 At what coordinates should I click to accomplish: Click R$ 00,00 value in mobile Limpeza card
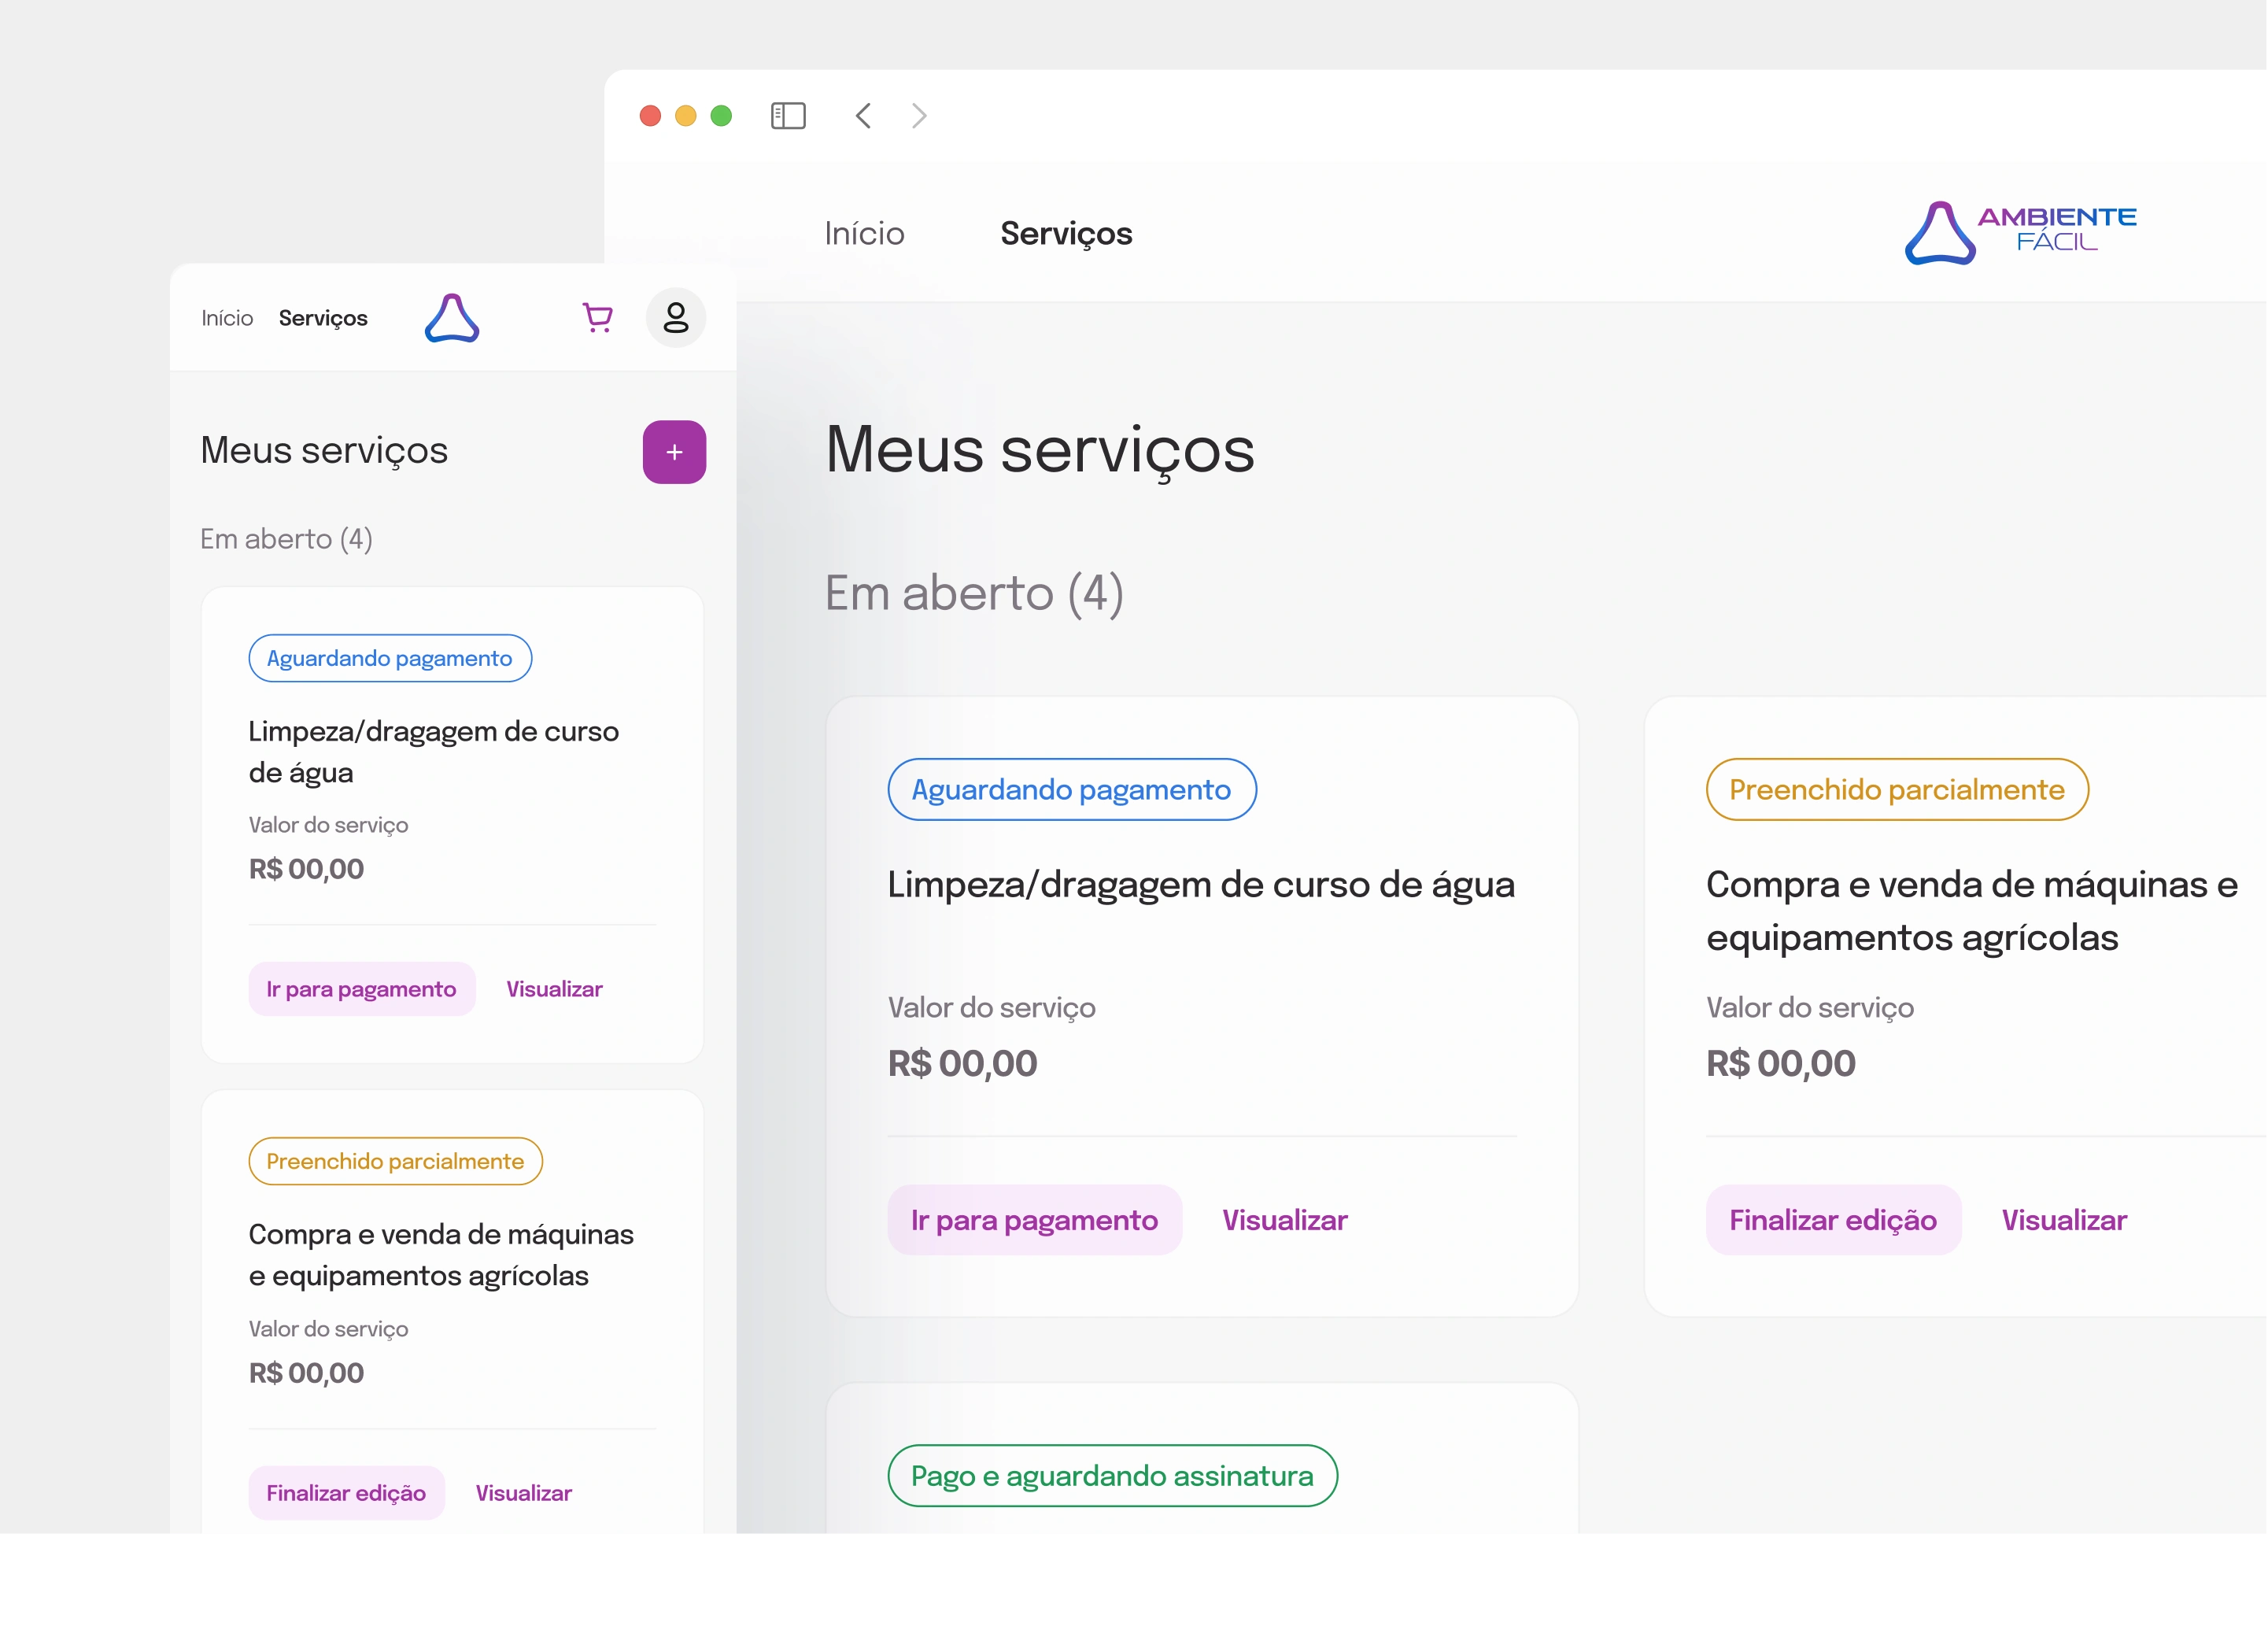[x=306, y=869]
